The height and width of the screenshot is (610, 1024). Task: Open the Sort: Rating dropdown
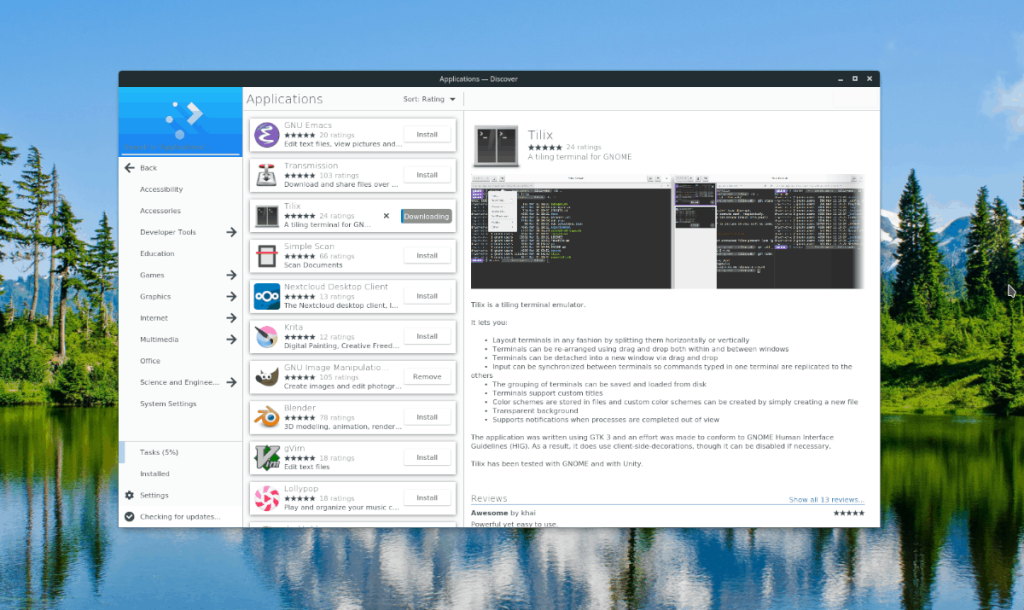(x=425, y=99)
